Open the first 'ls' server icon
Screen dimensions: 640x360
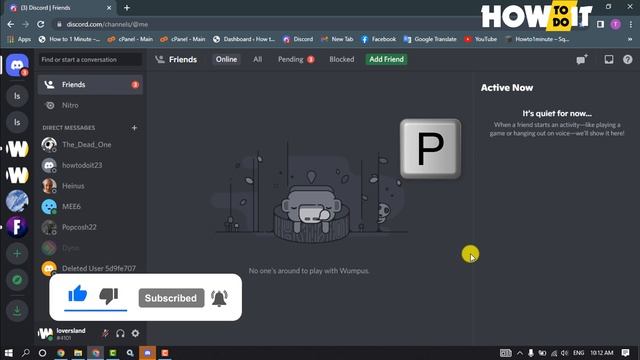coord(17,96)
